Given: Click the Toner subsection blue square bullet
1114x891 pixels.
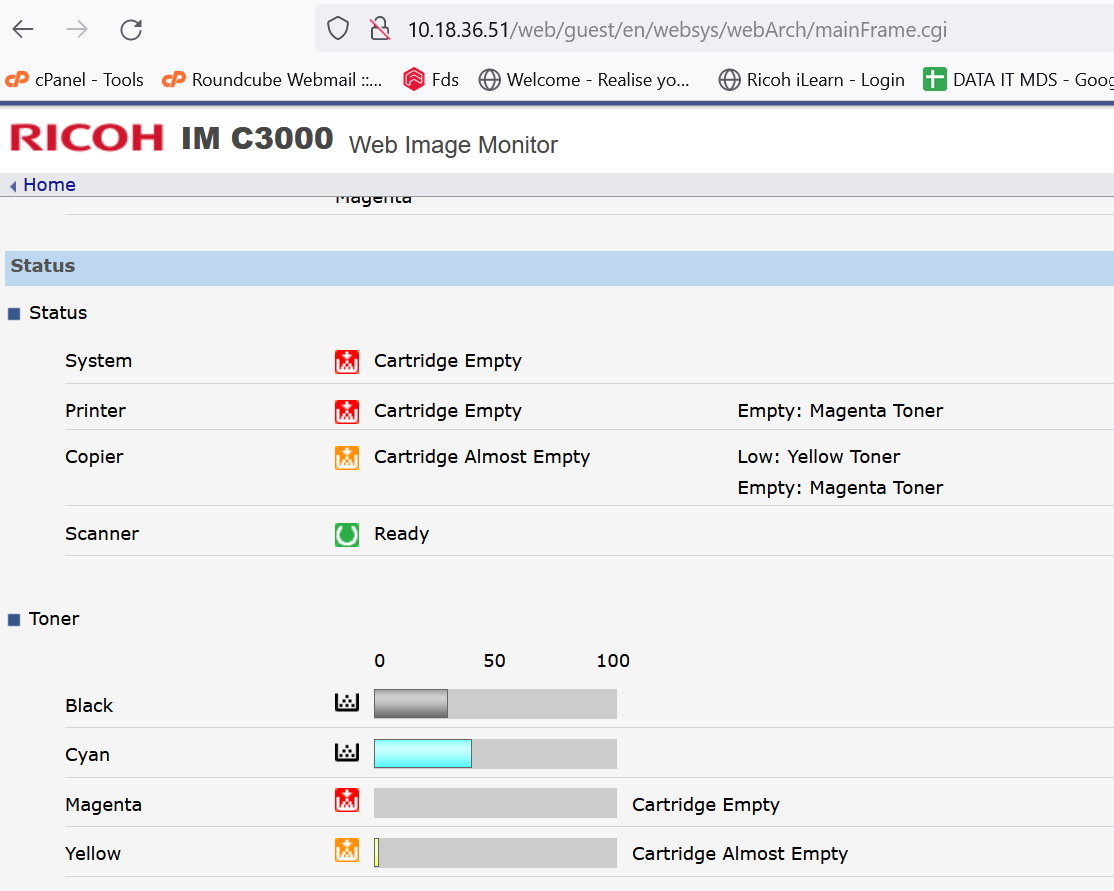Looking at the screenshot, I should [14, 620].
